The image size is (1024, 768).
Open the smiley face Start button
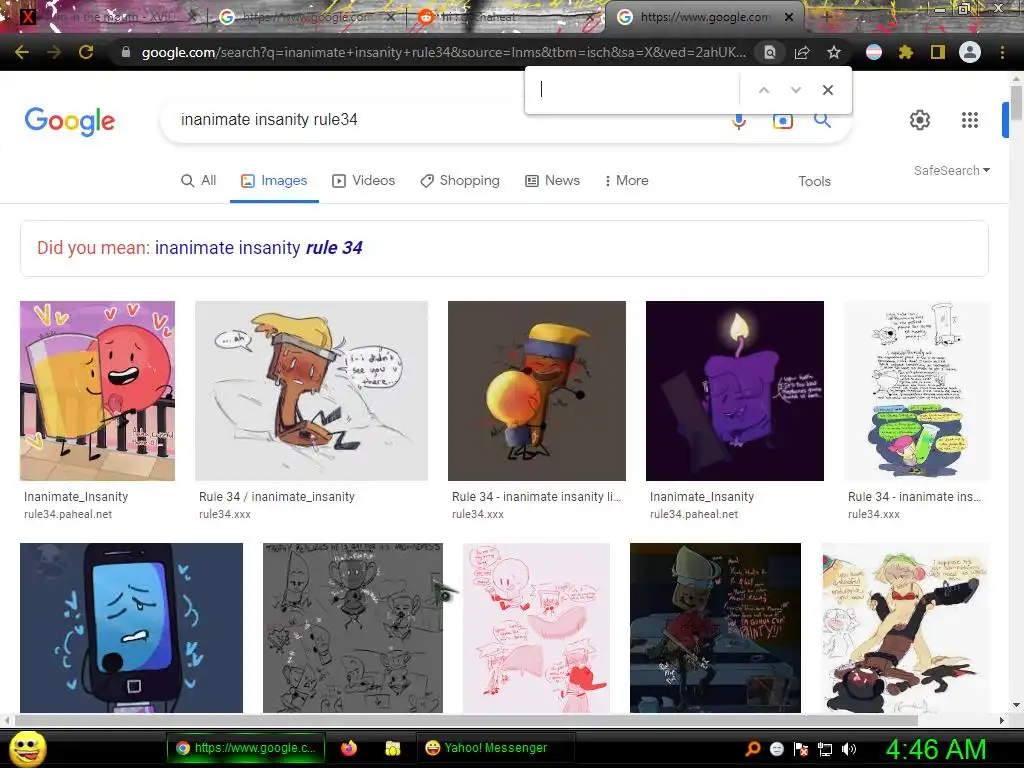pyautogui.click(x=28, y=749)
